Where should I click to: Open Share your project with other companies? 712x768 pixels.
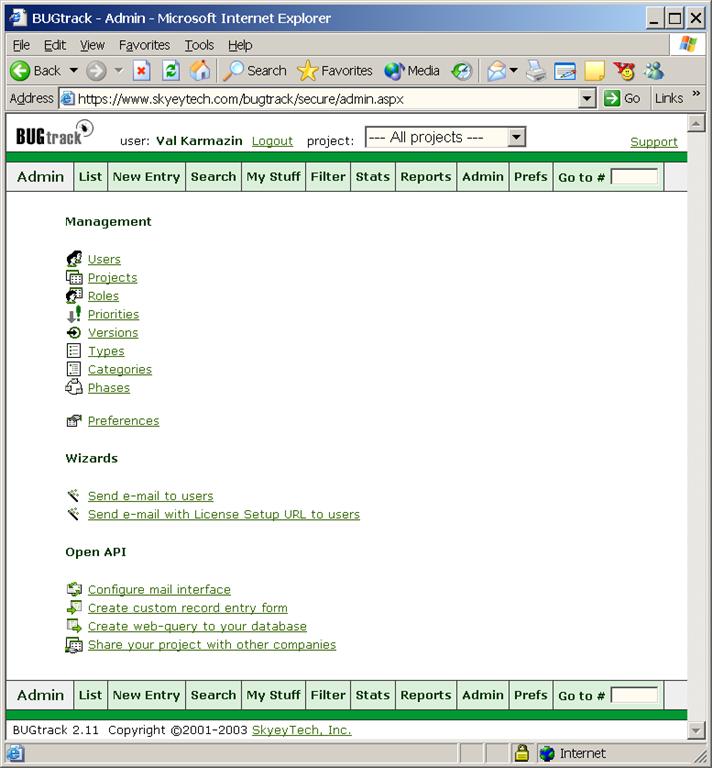coord(212,645)
